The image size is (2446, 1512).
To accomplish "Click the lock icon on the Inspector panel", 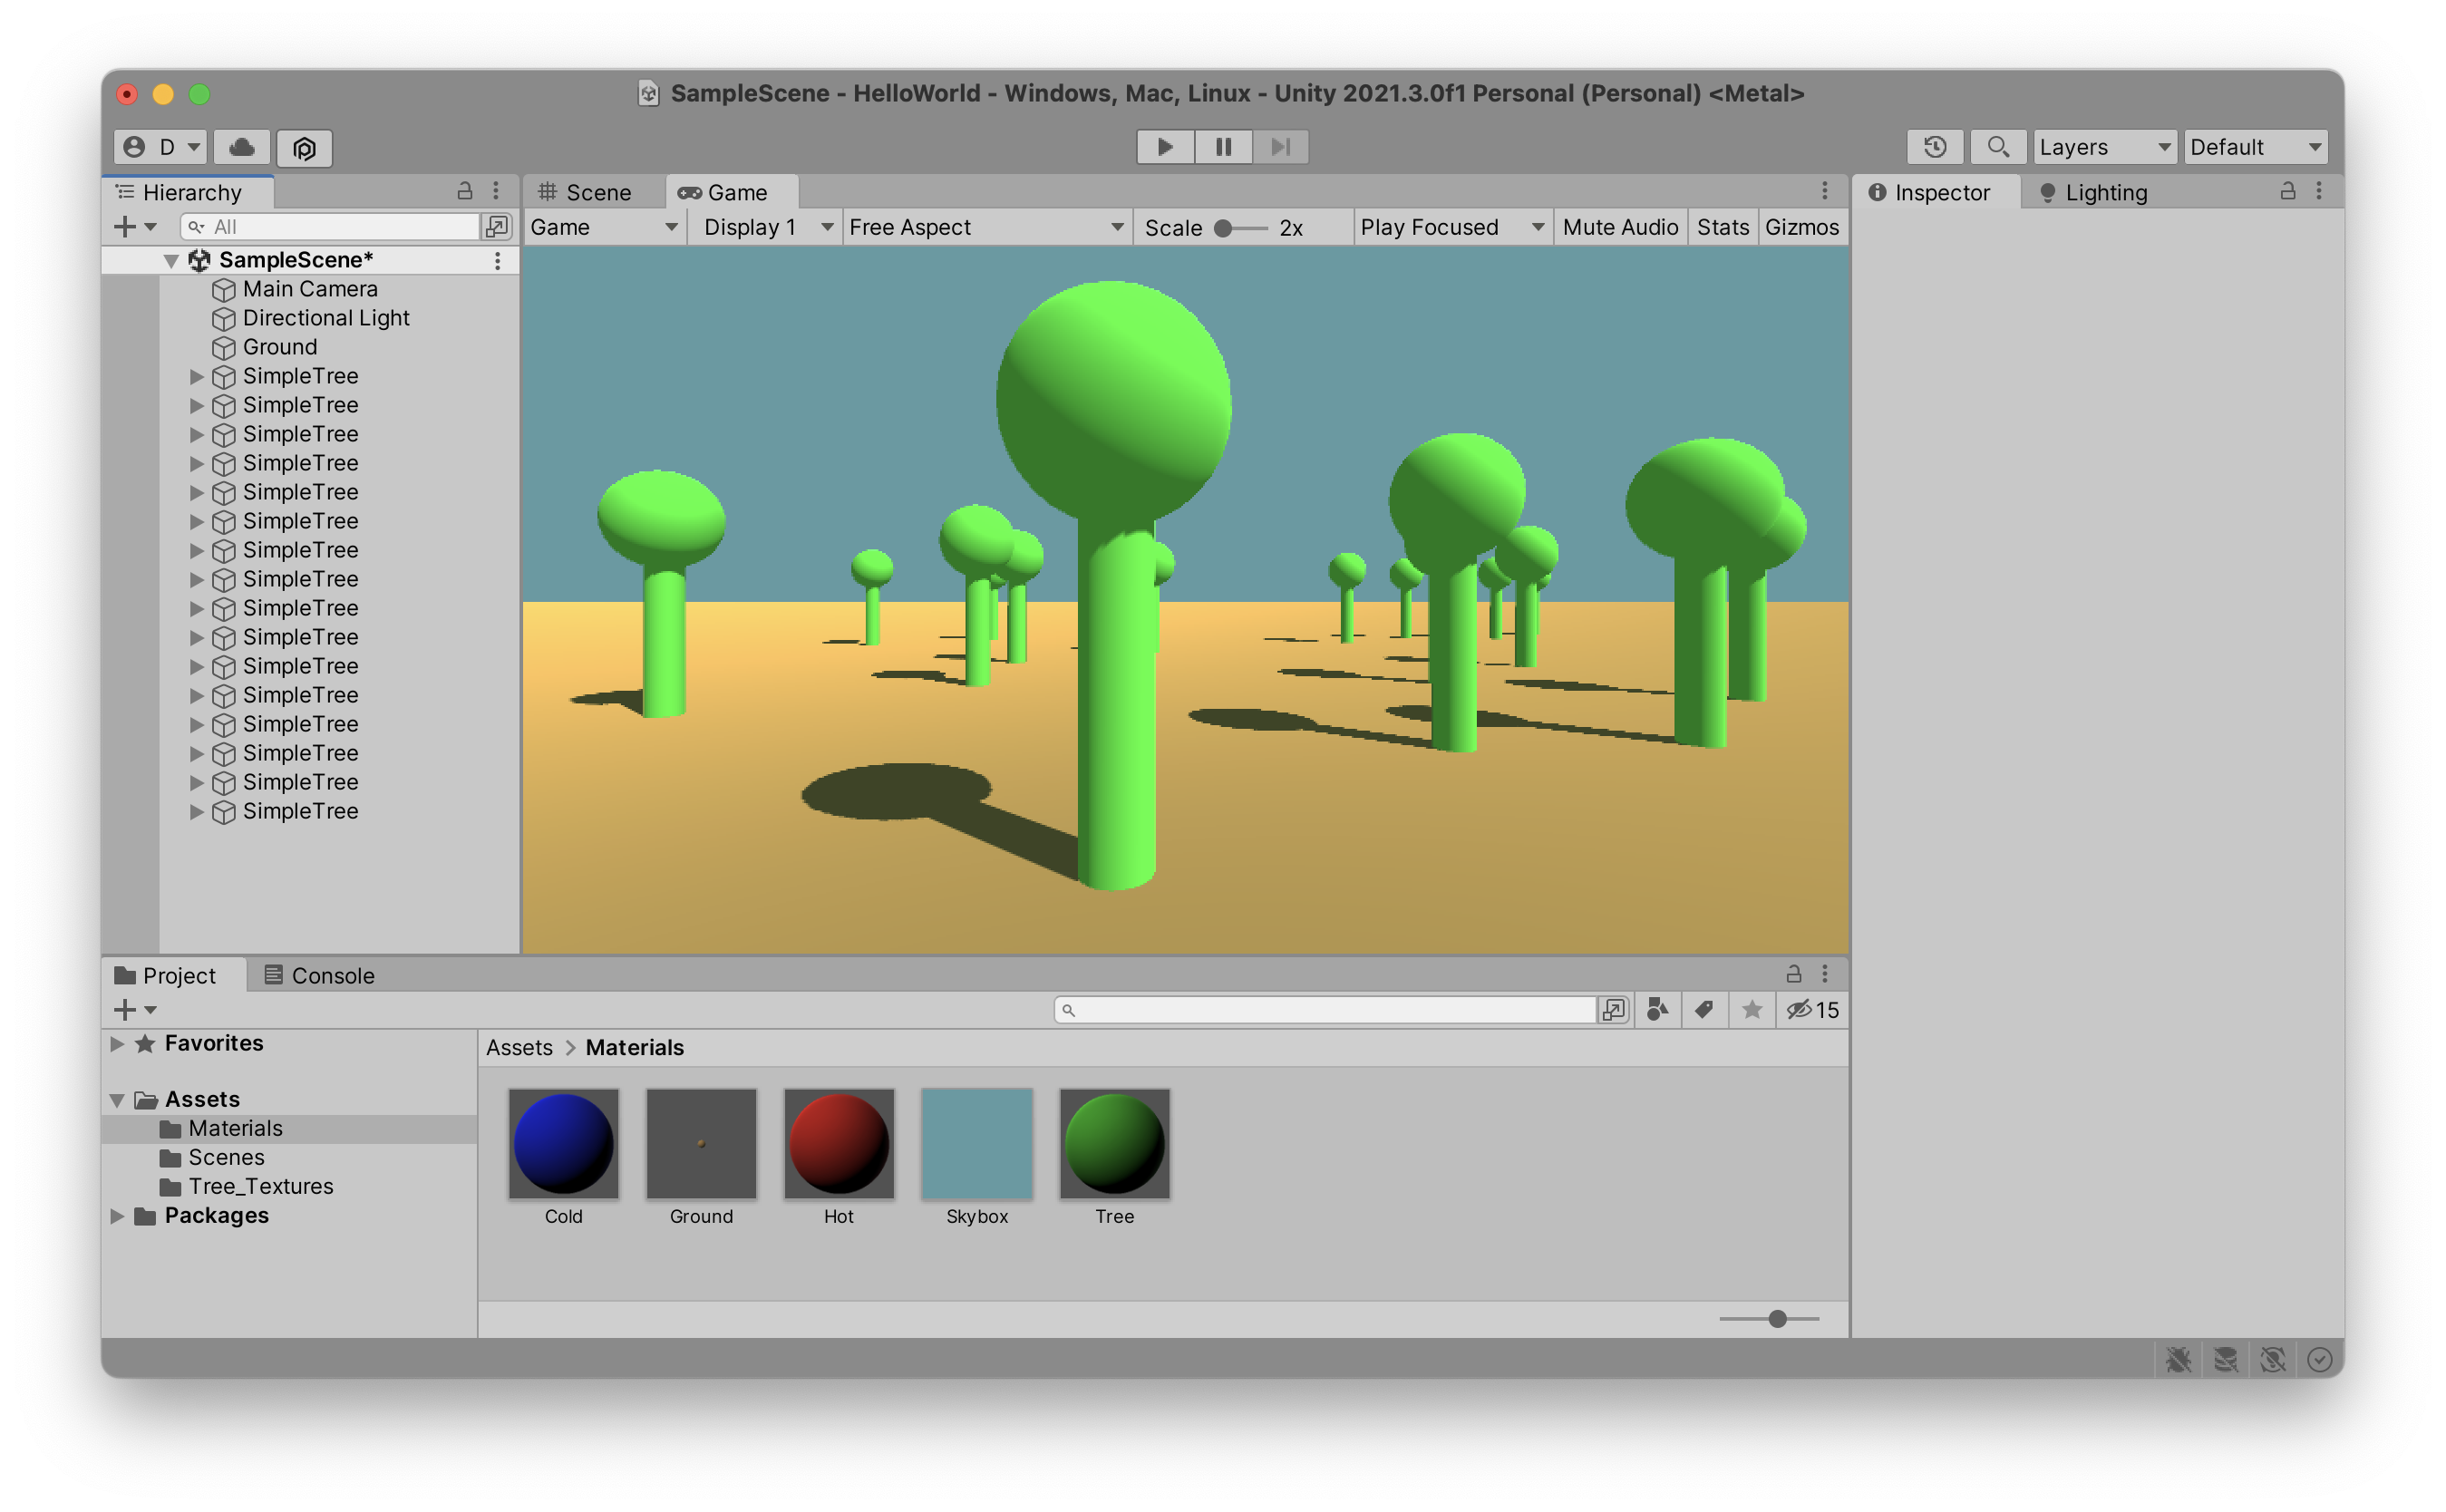I will point(2290,190).
